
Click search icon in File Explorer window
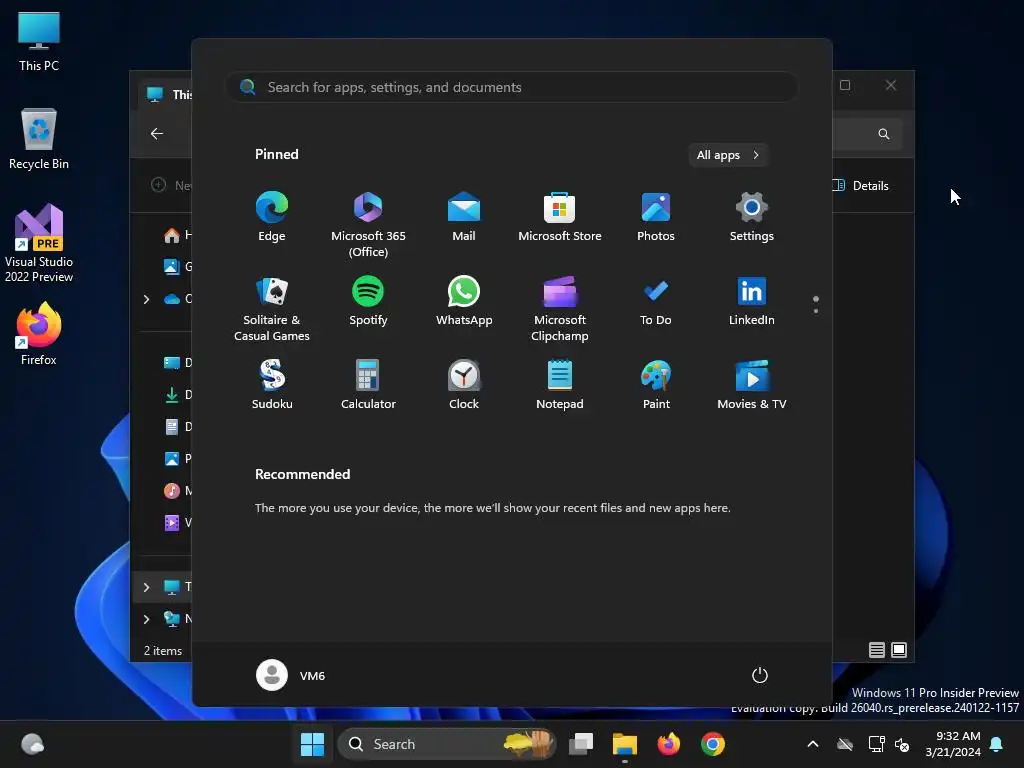pos(884,134)
